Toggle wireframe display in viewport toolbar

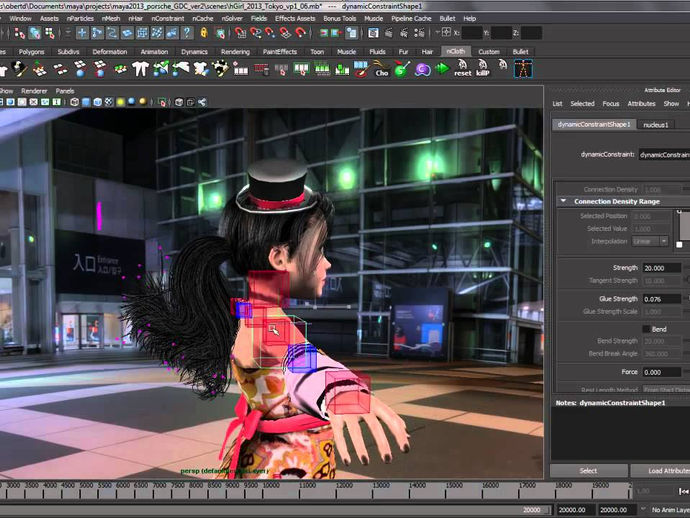tap(74, 102)
